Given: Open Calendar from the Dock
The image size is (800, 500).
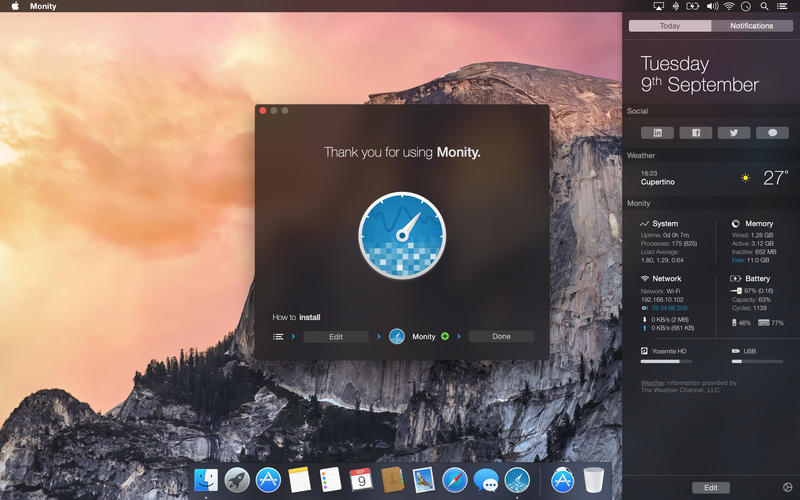Looking at the screenshot, I should point(361,480).
